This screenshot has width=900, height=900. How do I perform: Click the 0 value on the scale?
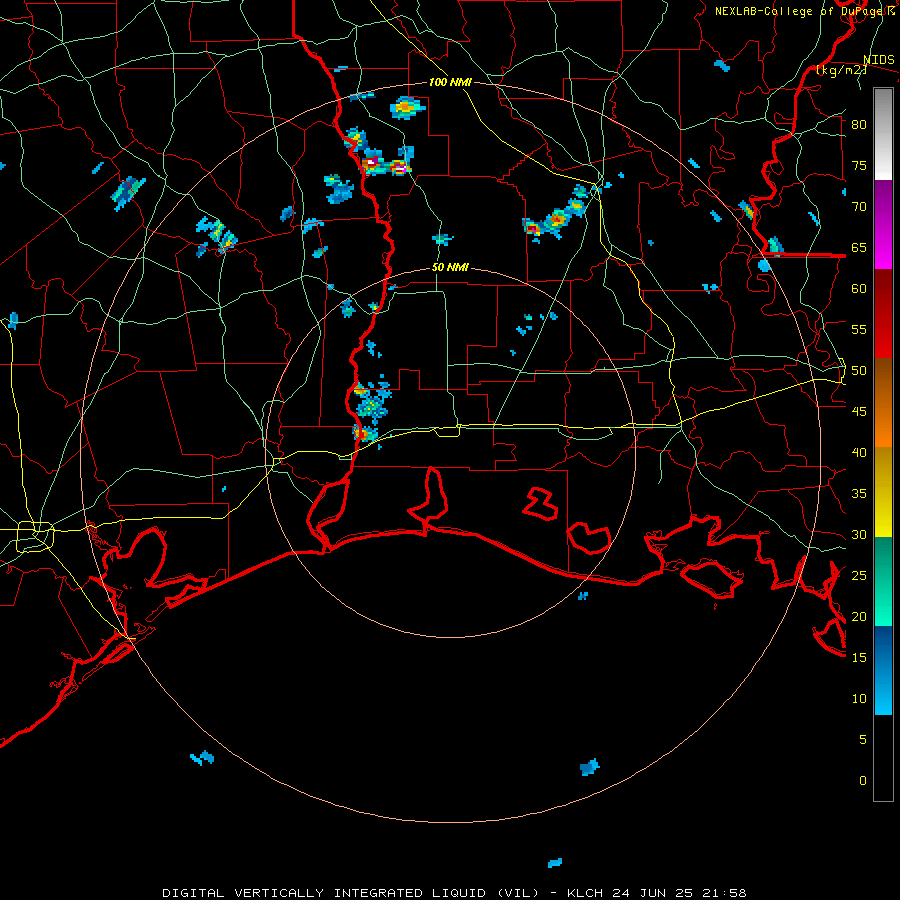[x=863, y=781]
